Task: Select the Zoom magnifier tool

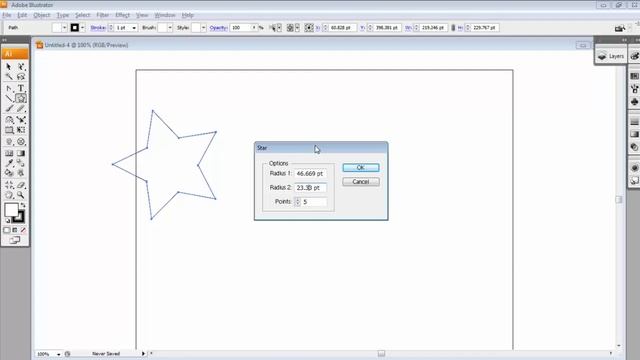Action: coord(21,195)
